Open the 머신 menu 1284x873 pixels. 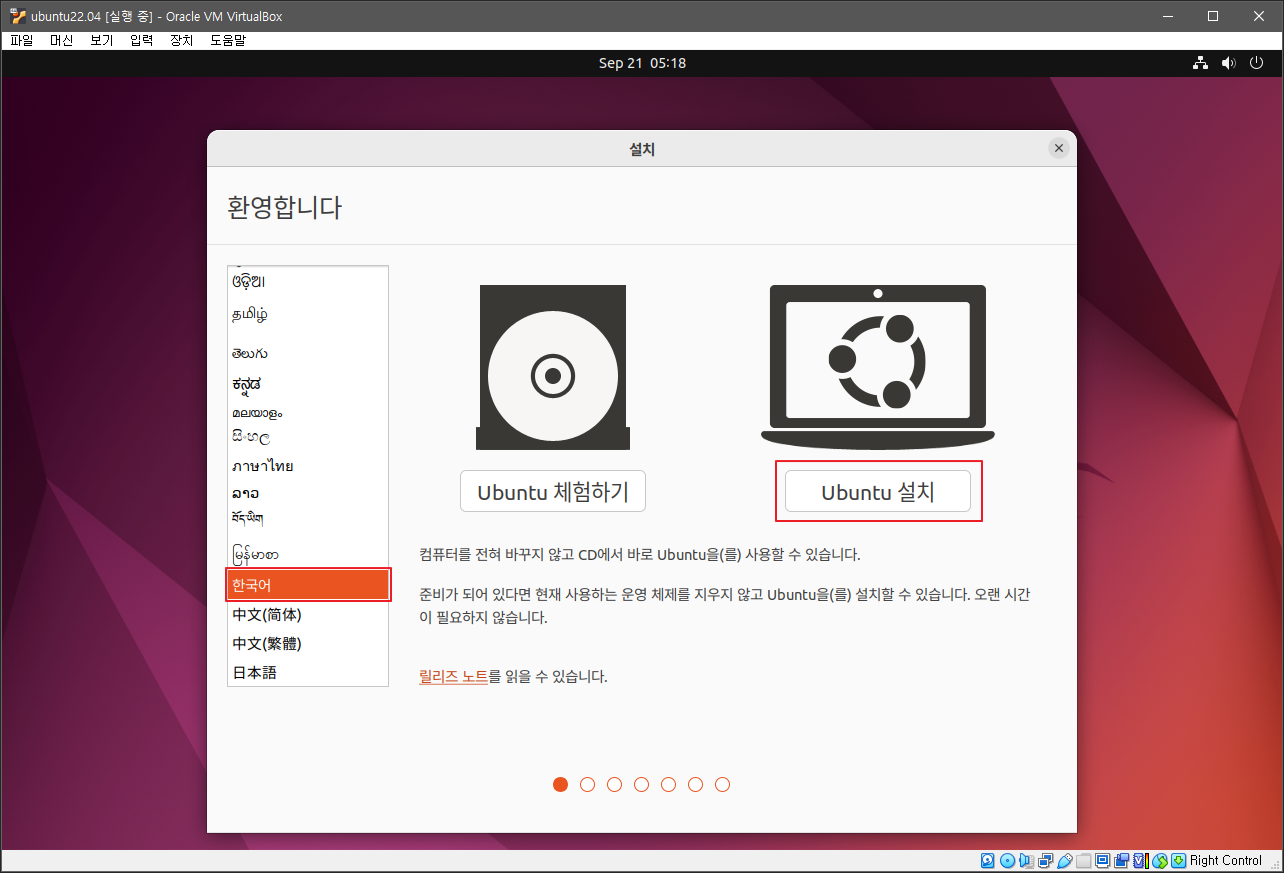62,40
